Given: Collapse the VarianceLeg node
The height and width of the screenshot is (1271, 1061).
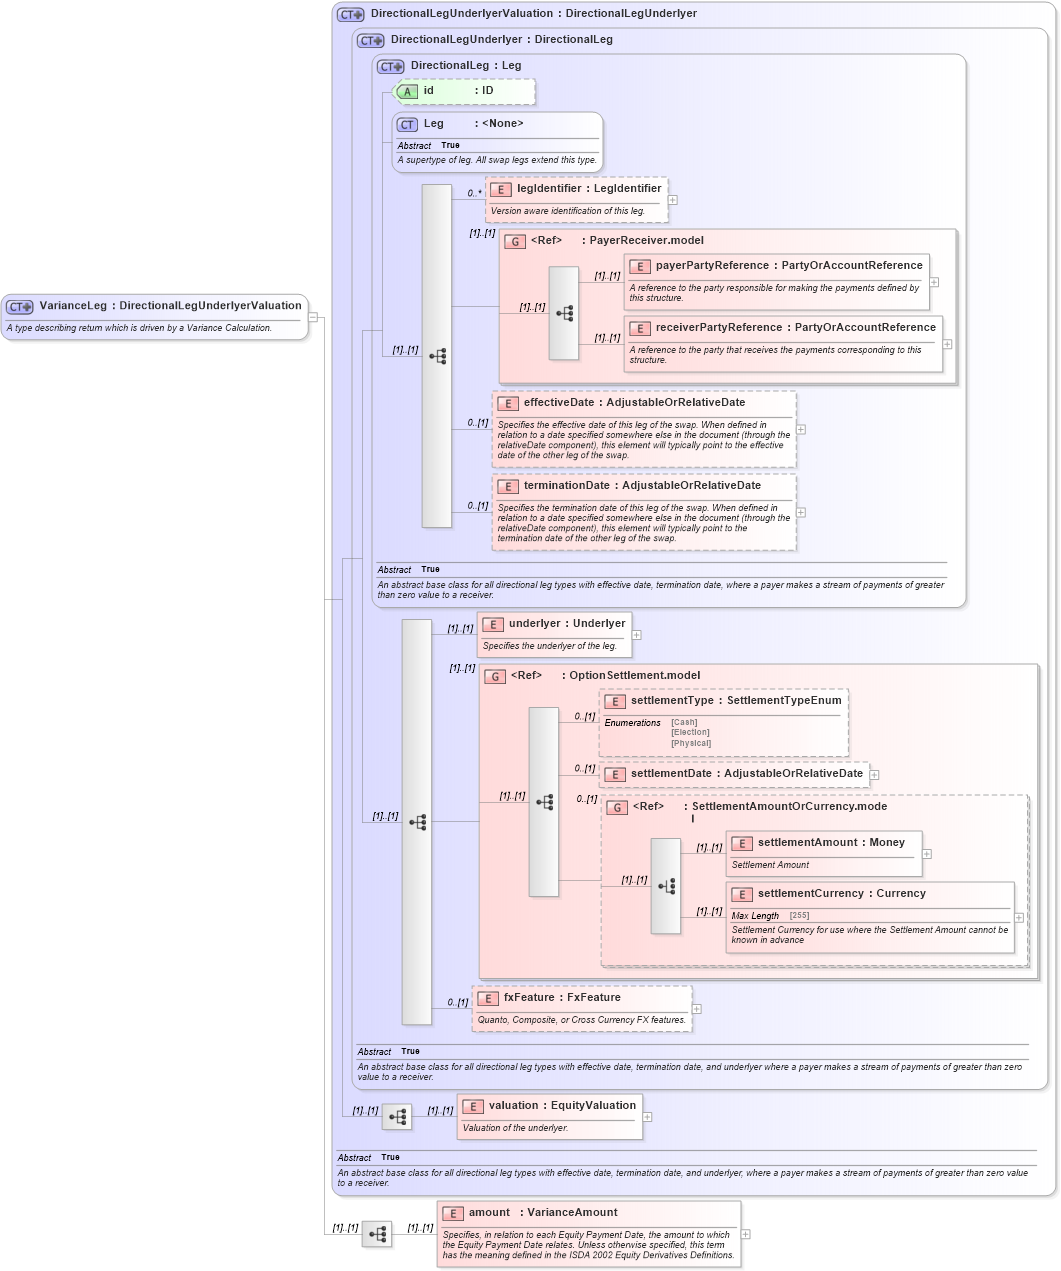Looking at the screenshot, I should pyautogui.click(x=313, y=317).
